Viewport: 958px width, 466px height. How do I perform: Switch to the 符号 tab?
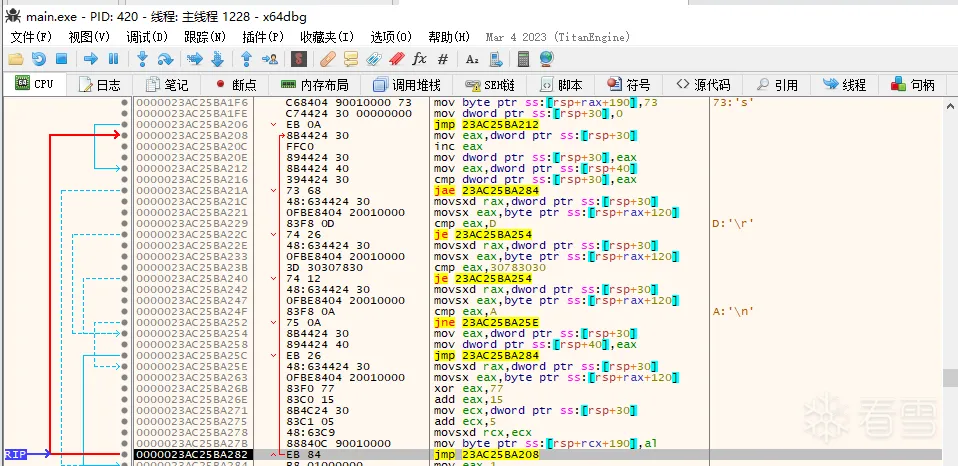[629, 85]
